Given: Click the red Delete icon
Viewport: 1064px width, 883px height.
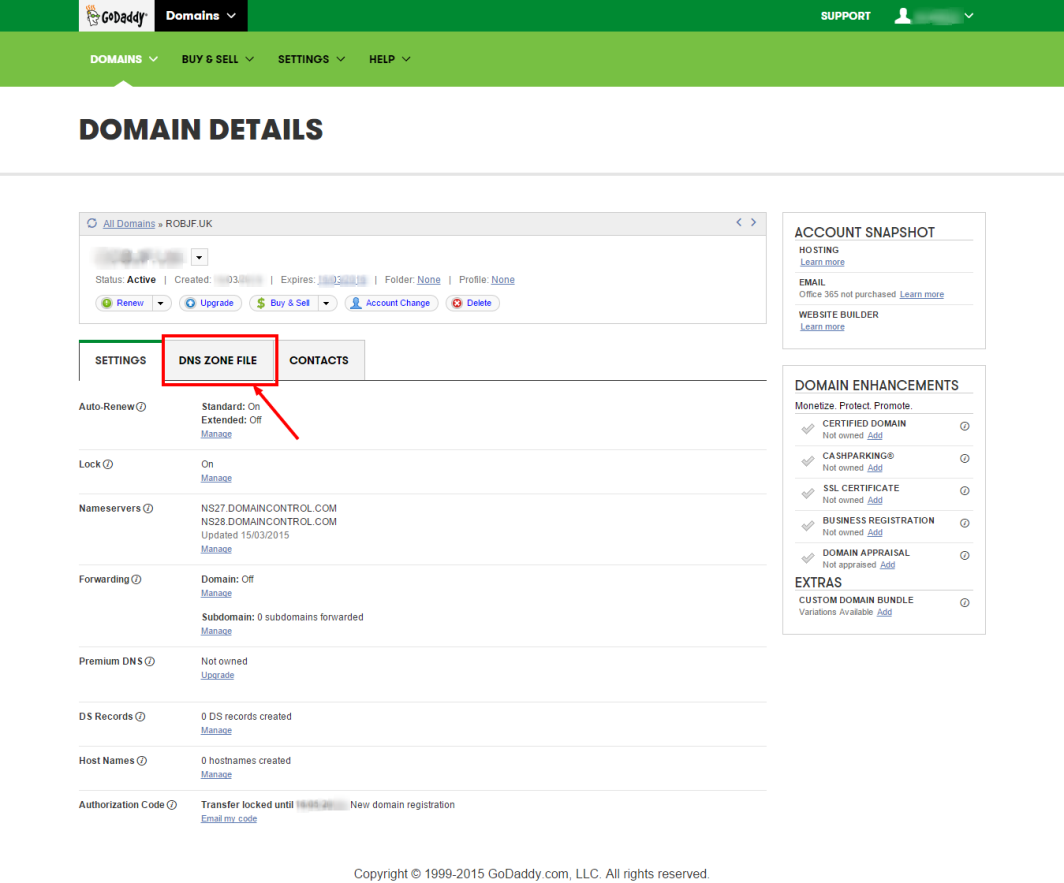Looking at the screenshot, I should click(456, 302).
